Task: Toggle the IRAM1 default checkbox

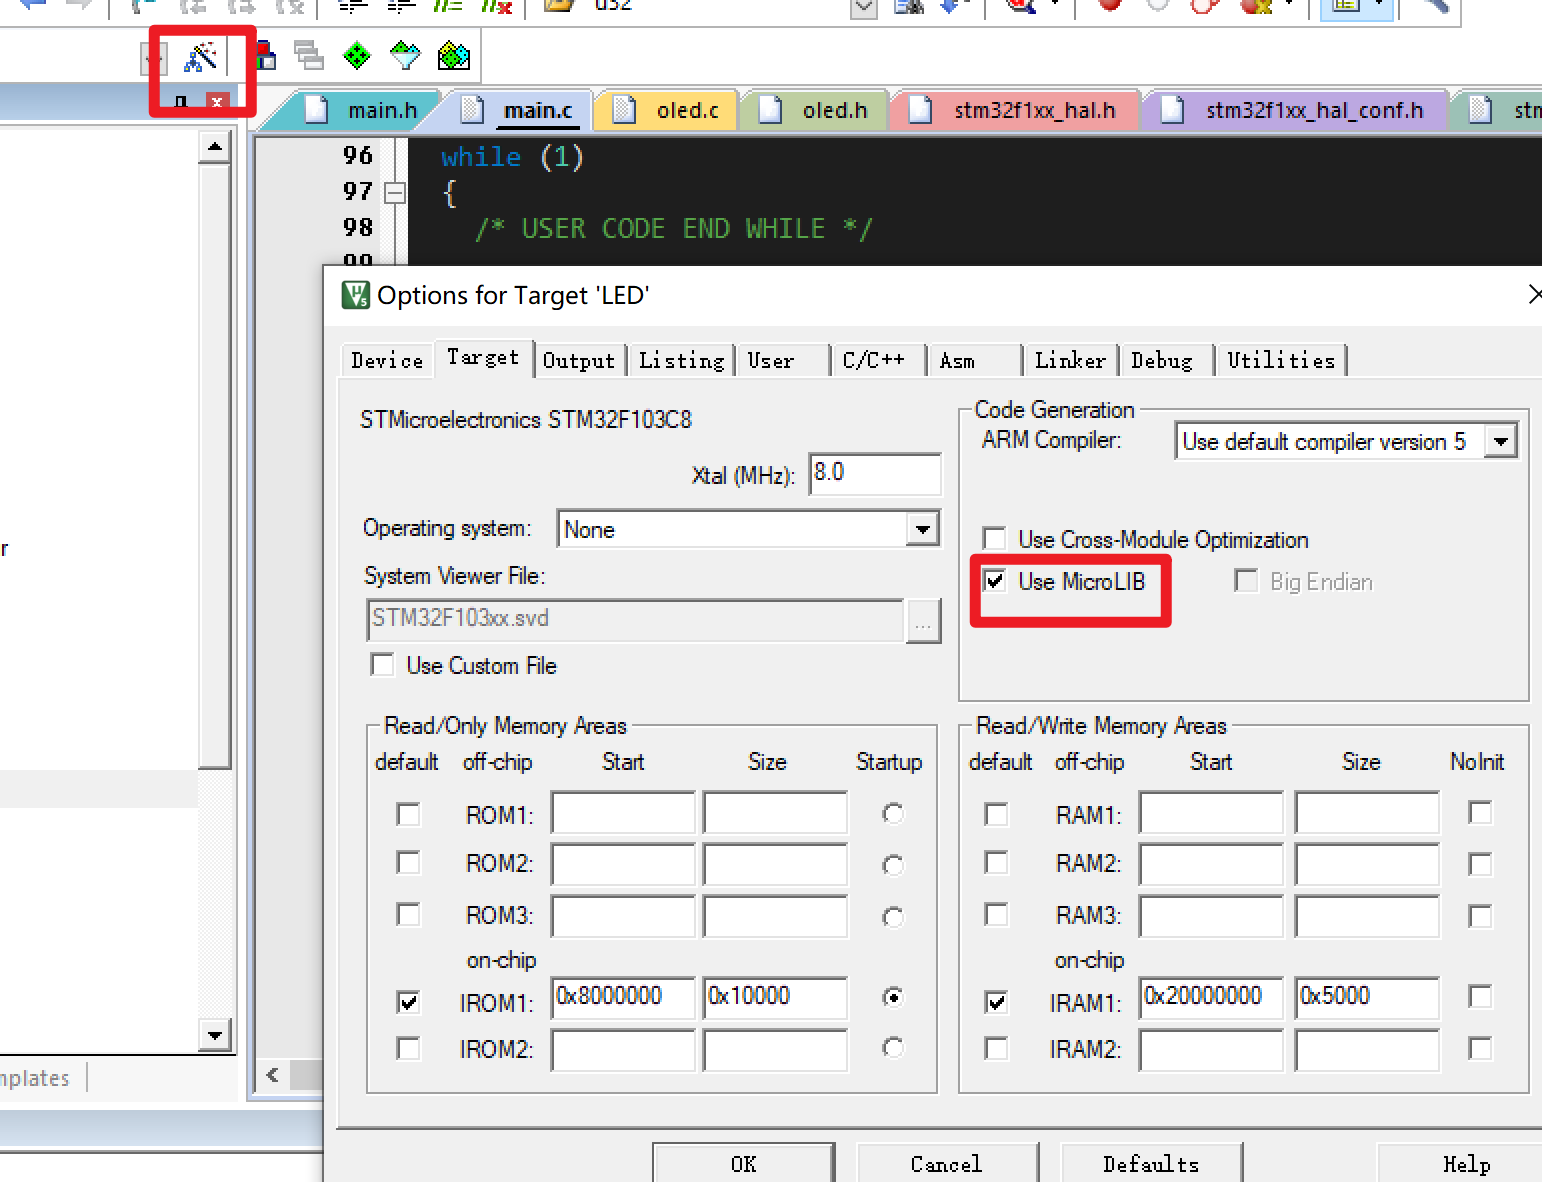Action: point(996,1002)
